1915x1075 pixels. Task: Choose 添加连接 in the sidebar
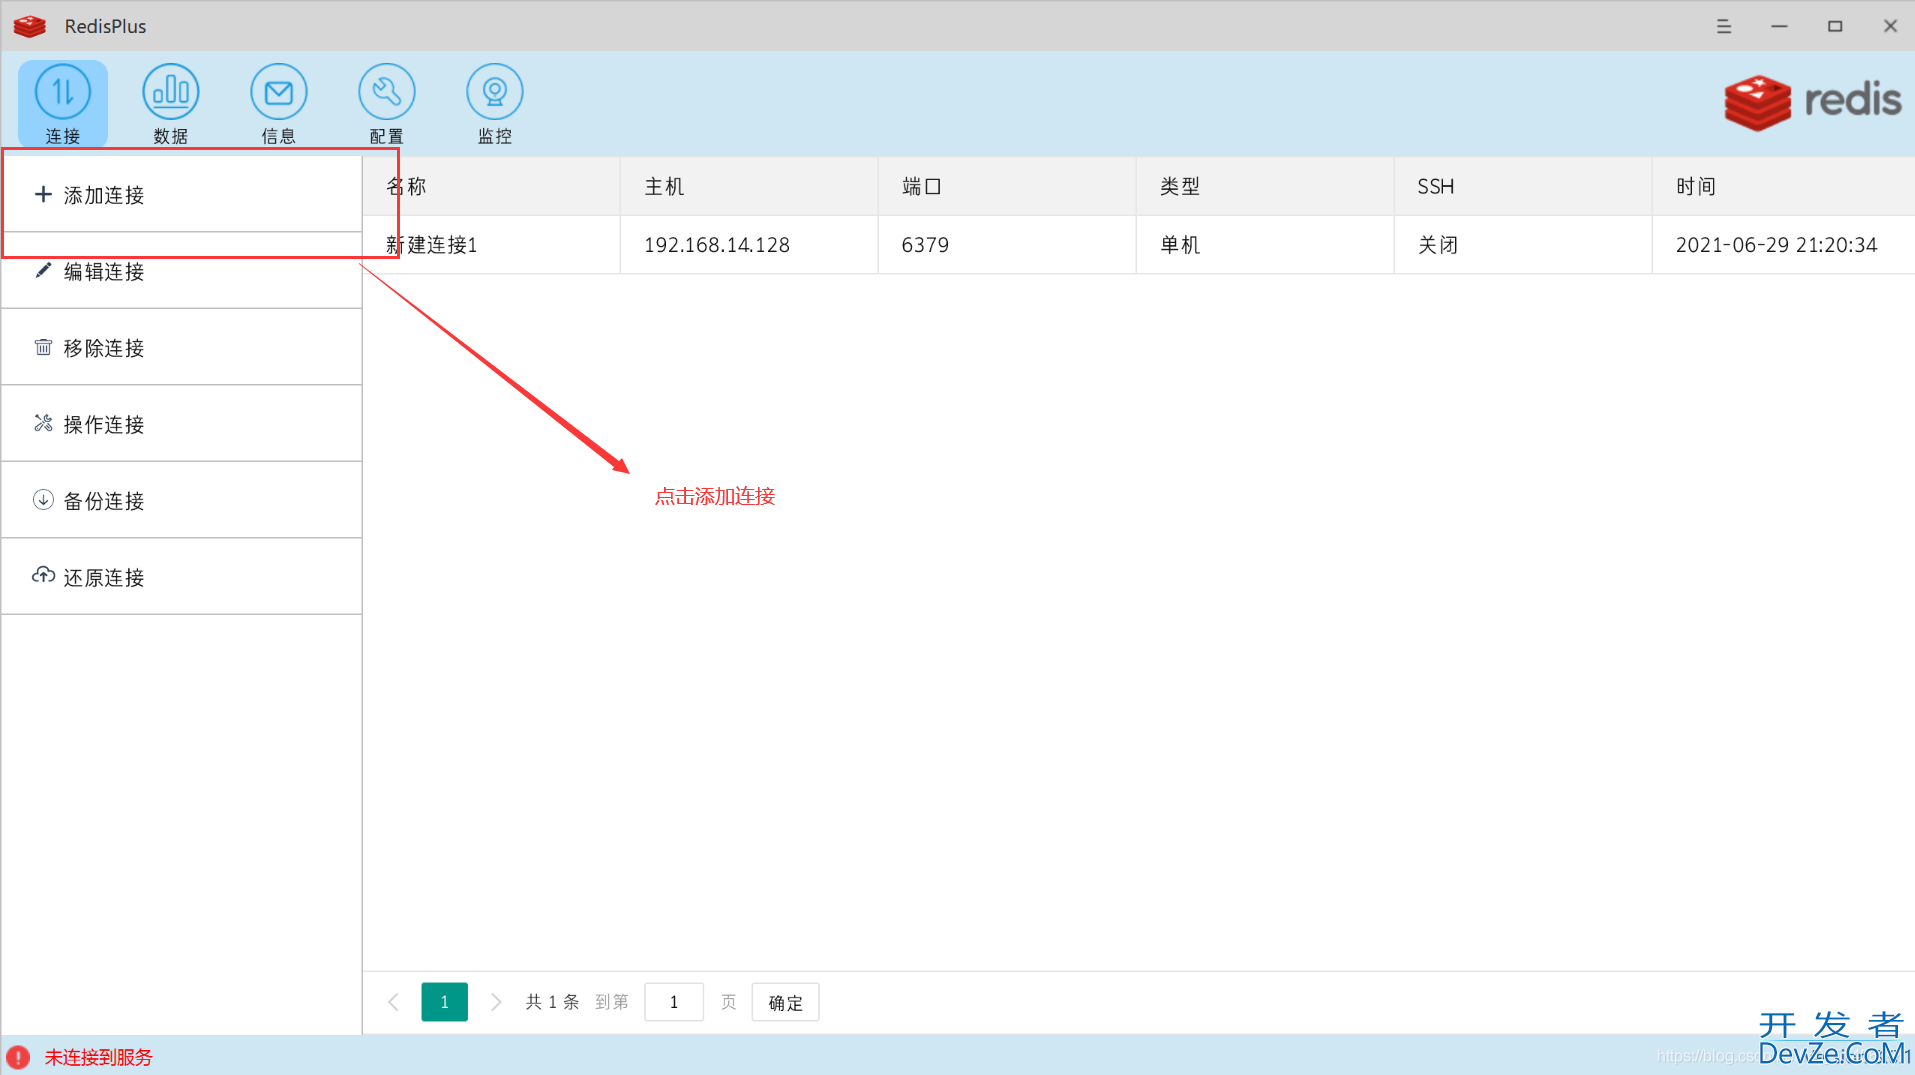[x=182, y=194]
